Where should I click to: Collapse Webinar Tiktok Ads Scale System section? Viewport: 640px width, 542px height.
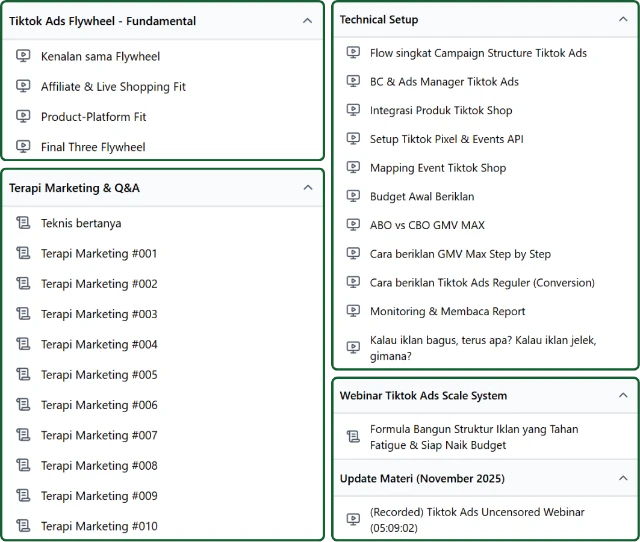(624, 395)
